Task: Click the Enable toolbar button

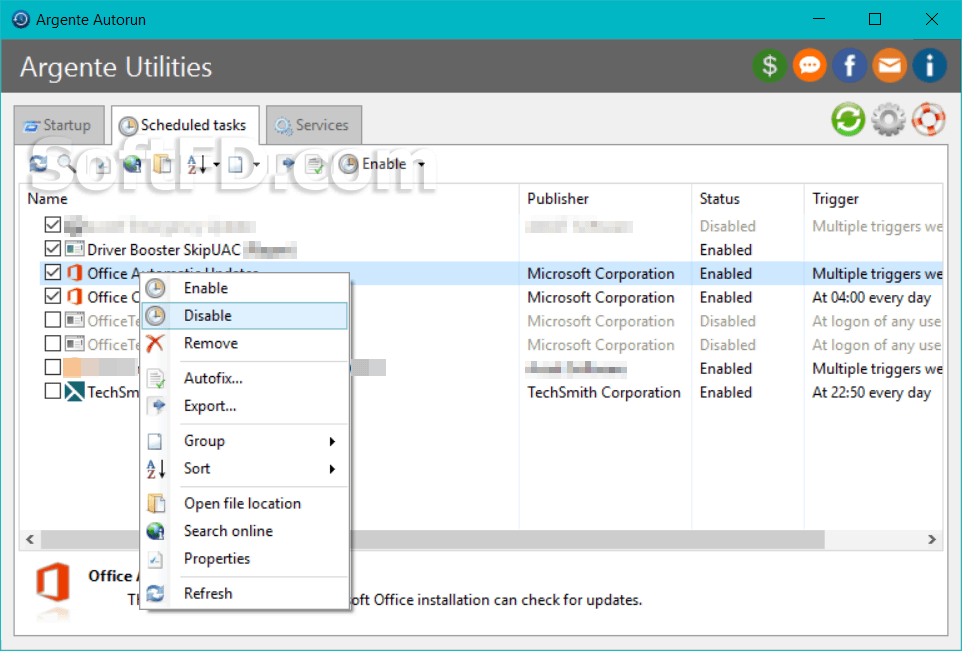Action: [x=373, y=164]
